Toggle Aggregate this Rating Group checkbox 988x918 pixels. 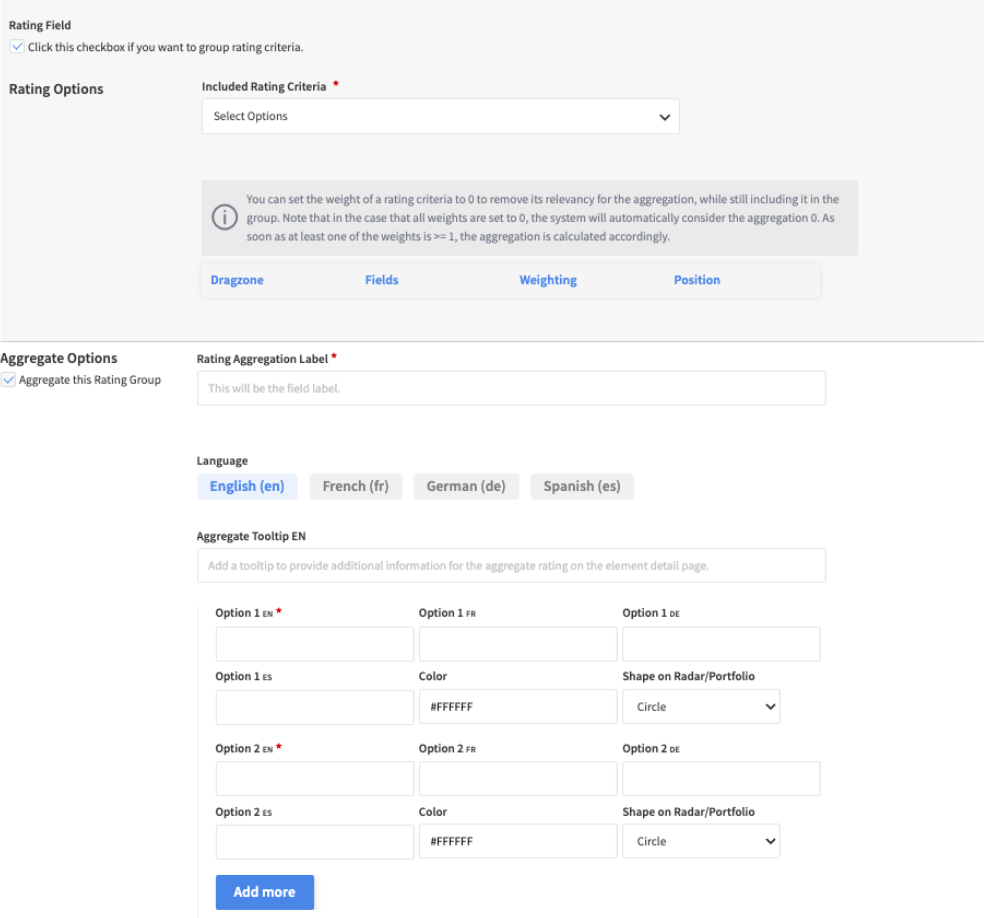coord(9,380)
